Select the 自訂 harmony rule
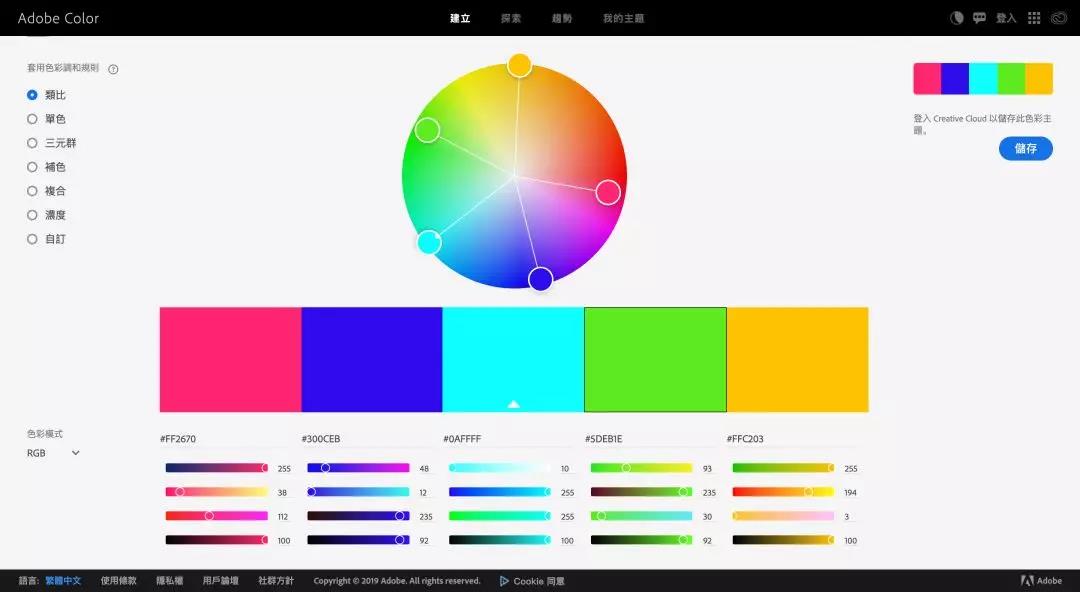Image resolution: width=1080 pixels, height=592 pixels. (46, 239)
